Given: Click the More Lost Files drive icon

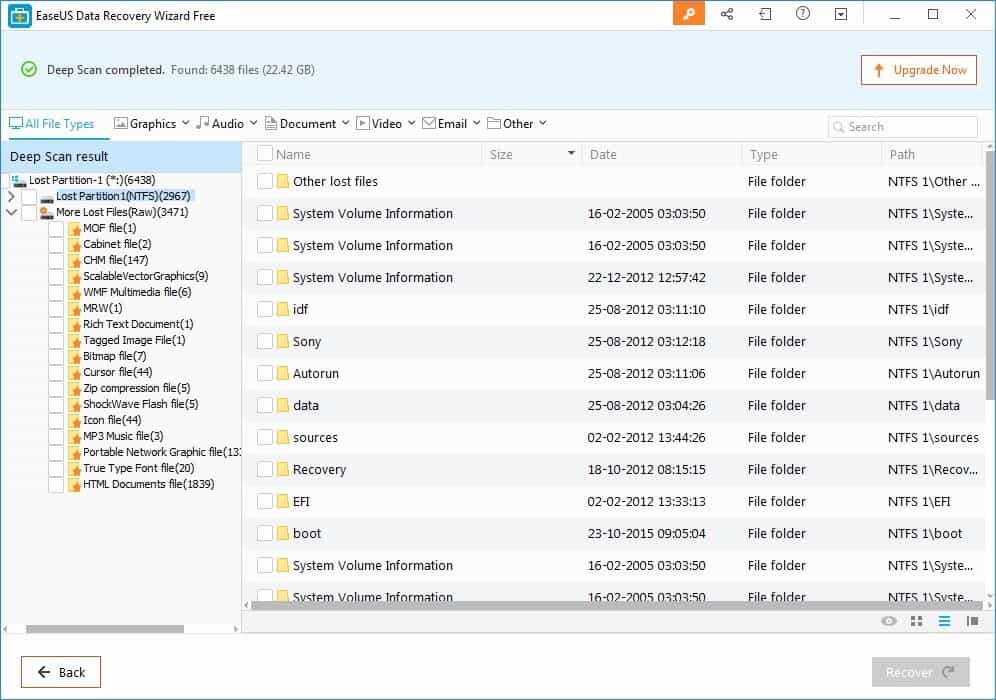Looking at the screenshot, I should [46, 213].
